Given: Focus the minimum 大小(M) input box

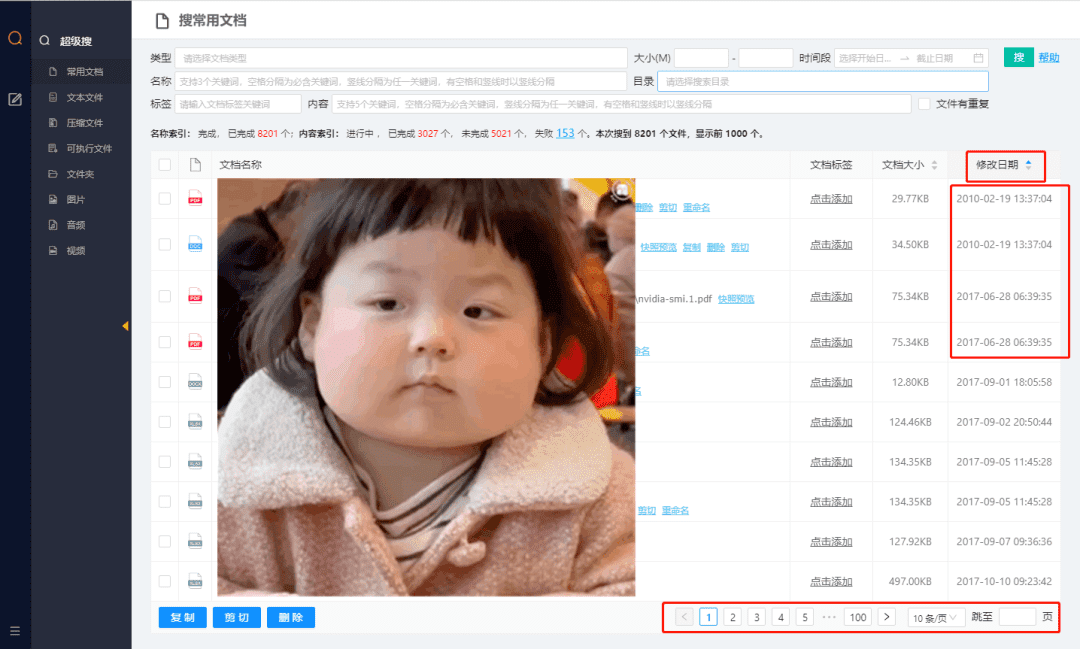Looking at the screenshot, I should point(701,58).
